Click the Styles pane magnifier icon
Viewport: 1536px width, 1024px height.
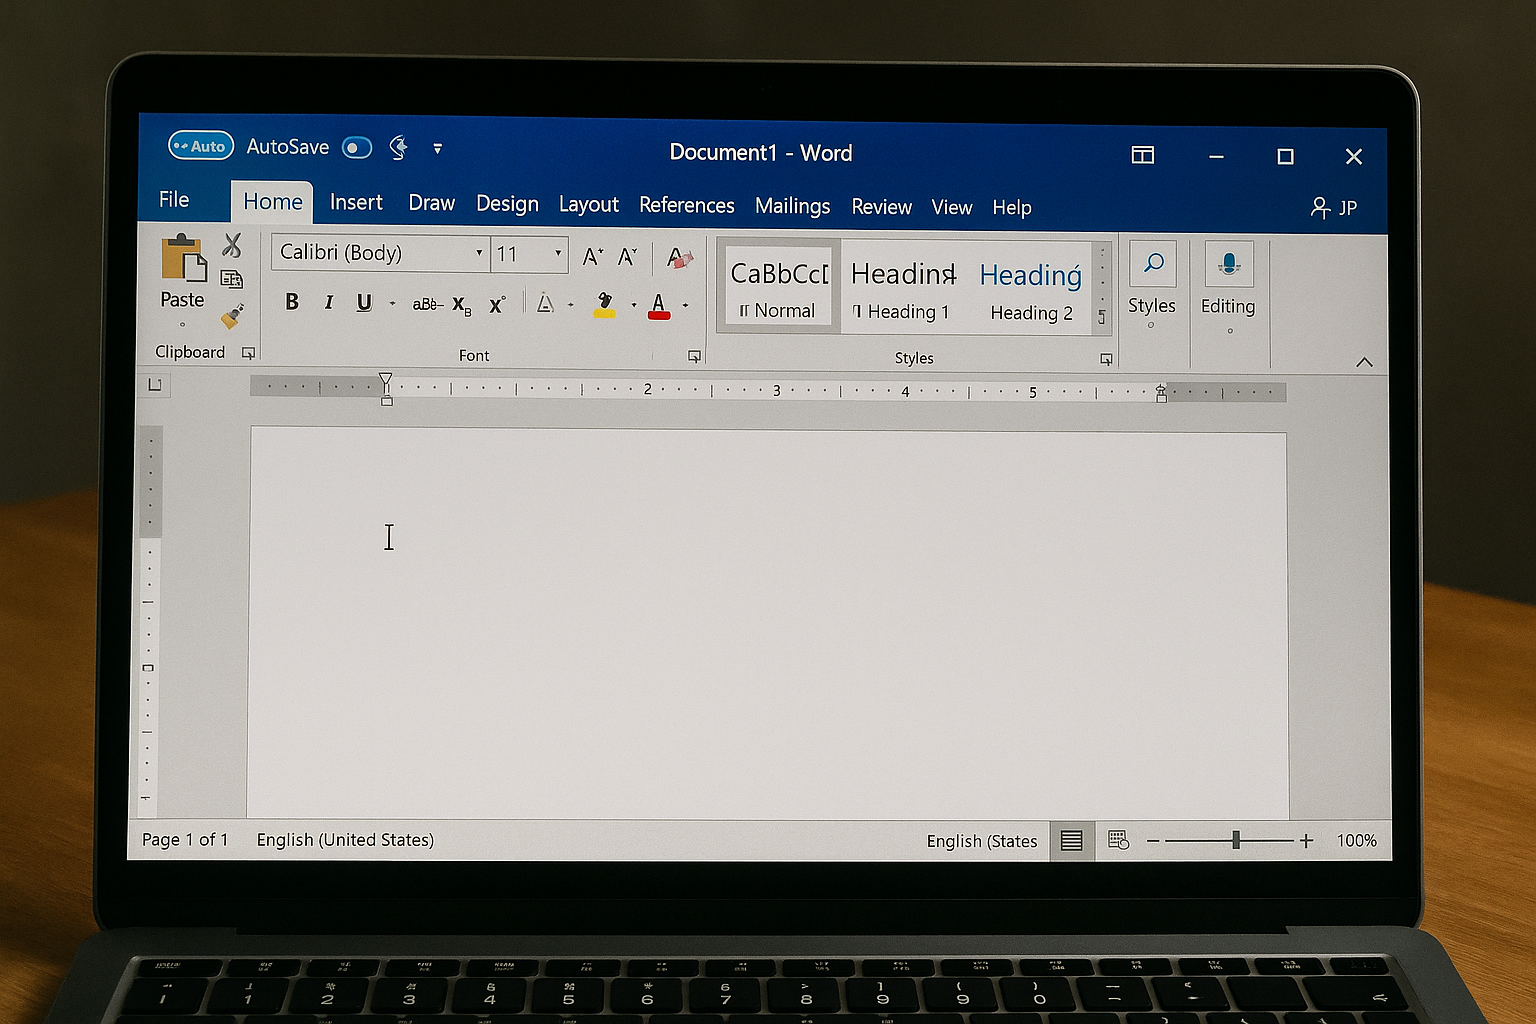pos(1153,264)
